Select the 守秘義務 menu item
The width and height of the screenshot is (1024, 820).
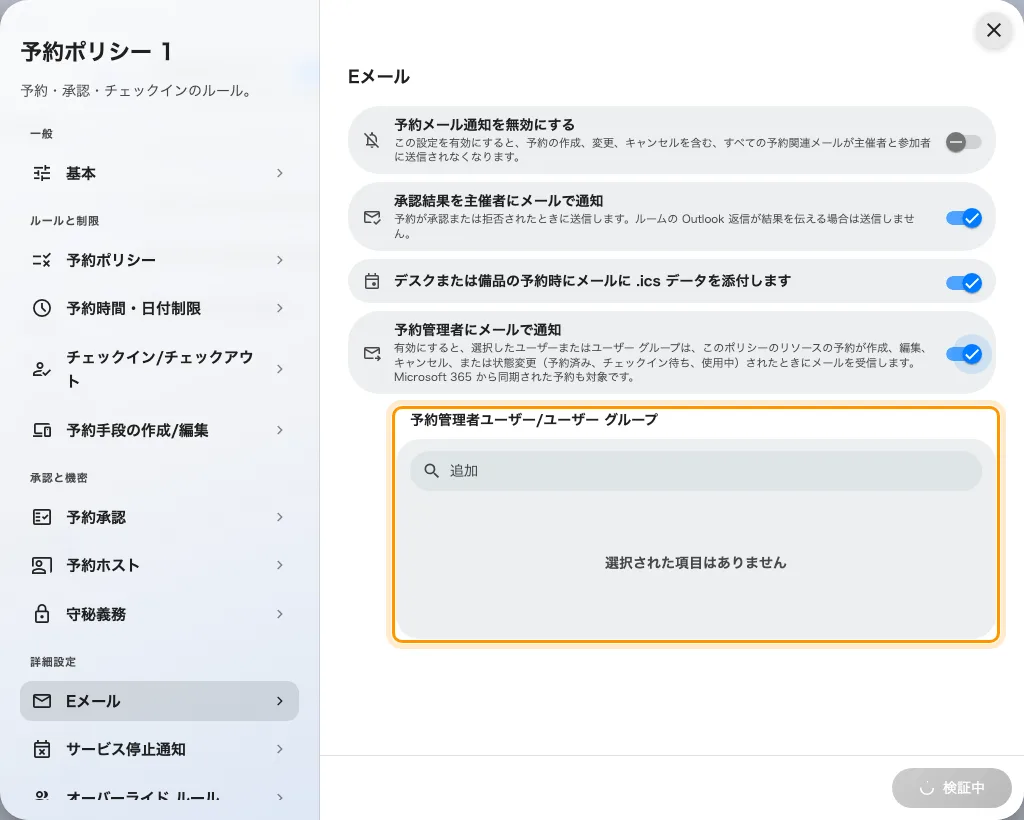[159, 614]
